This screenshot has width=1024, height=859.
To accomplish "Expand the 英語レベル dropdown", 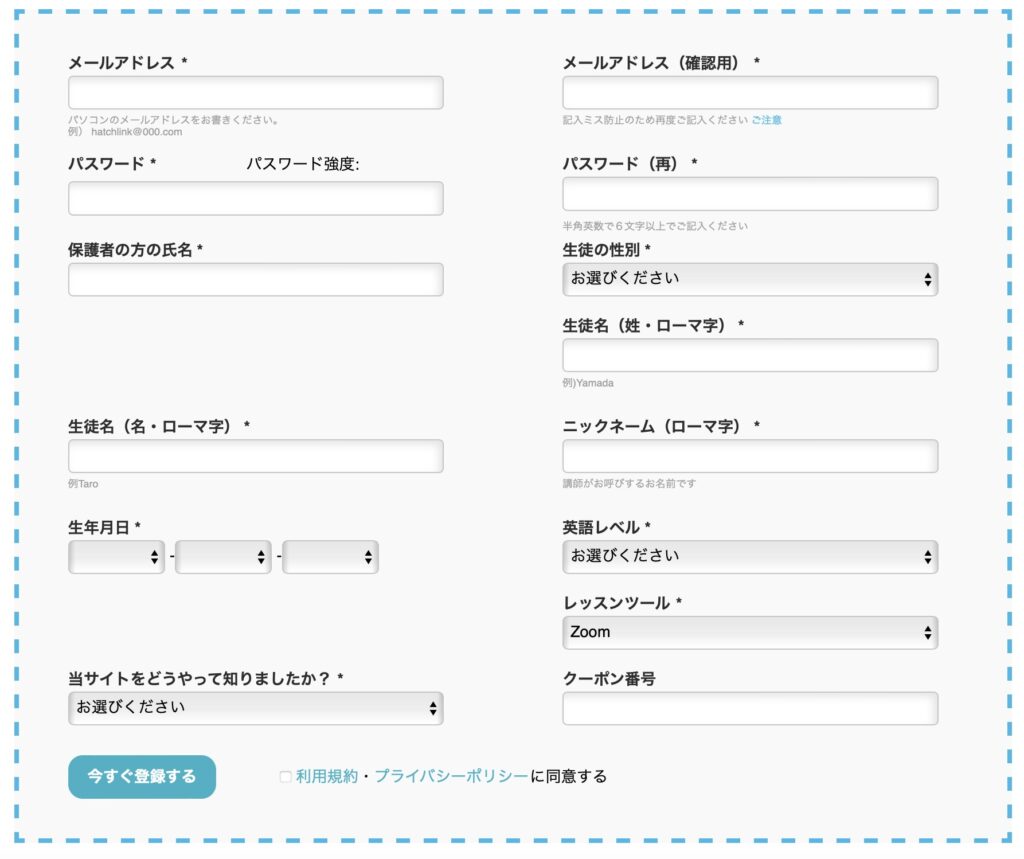I will (x=750, y=556).
